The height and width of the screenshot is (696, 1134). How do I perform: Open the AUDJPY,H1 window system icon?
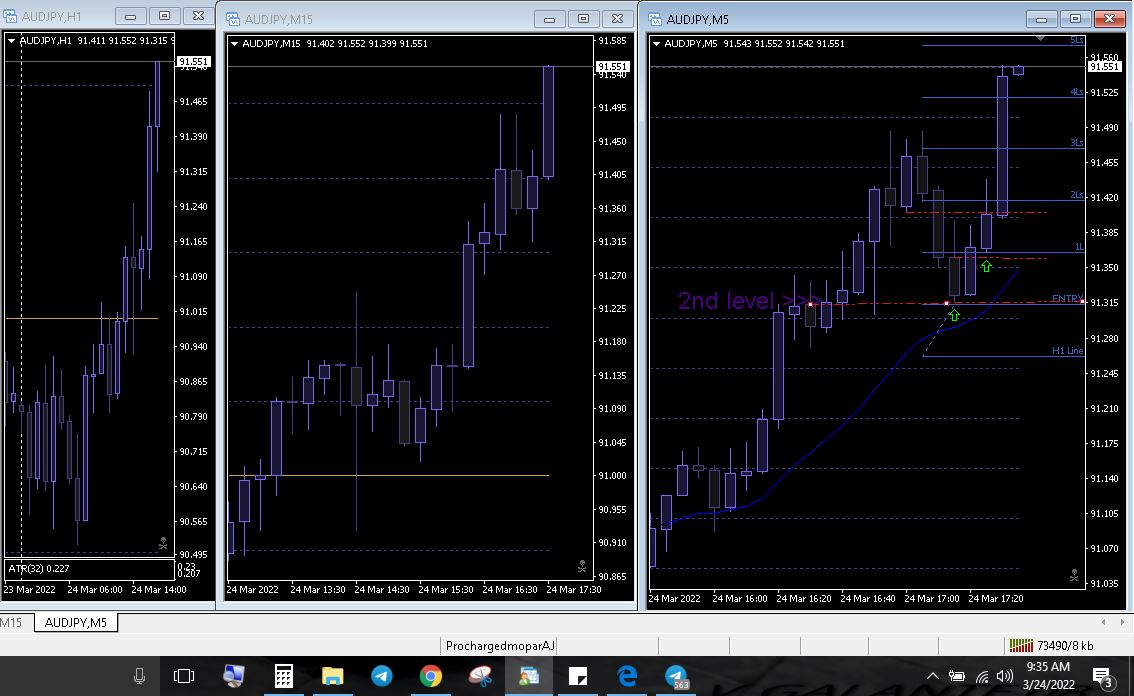pyautogui.click(x=10, y=15)
